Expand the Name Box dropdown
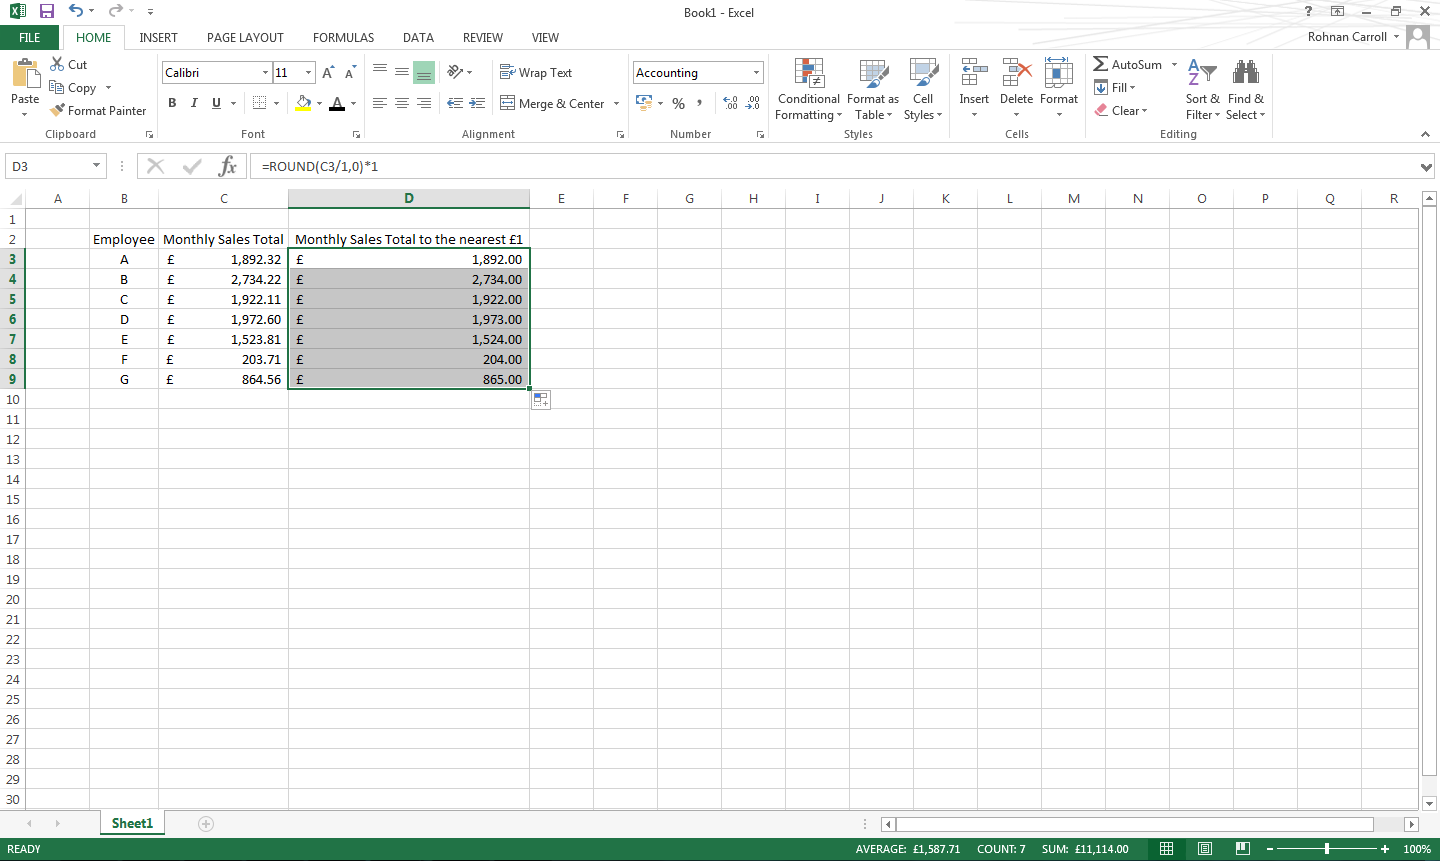1440x861 pixels. (x=97, y=166)
